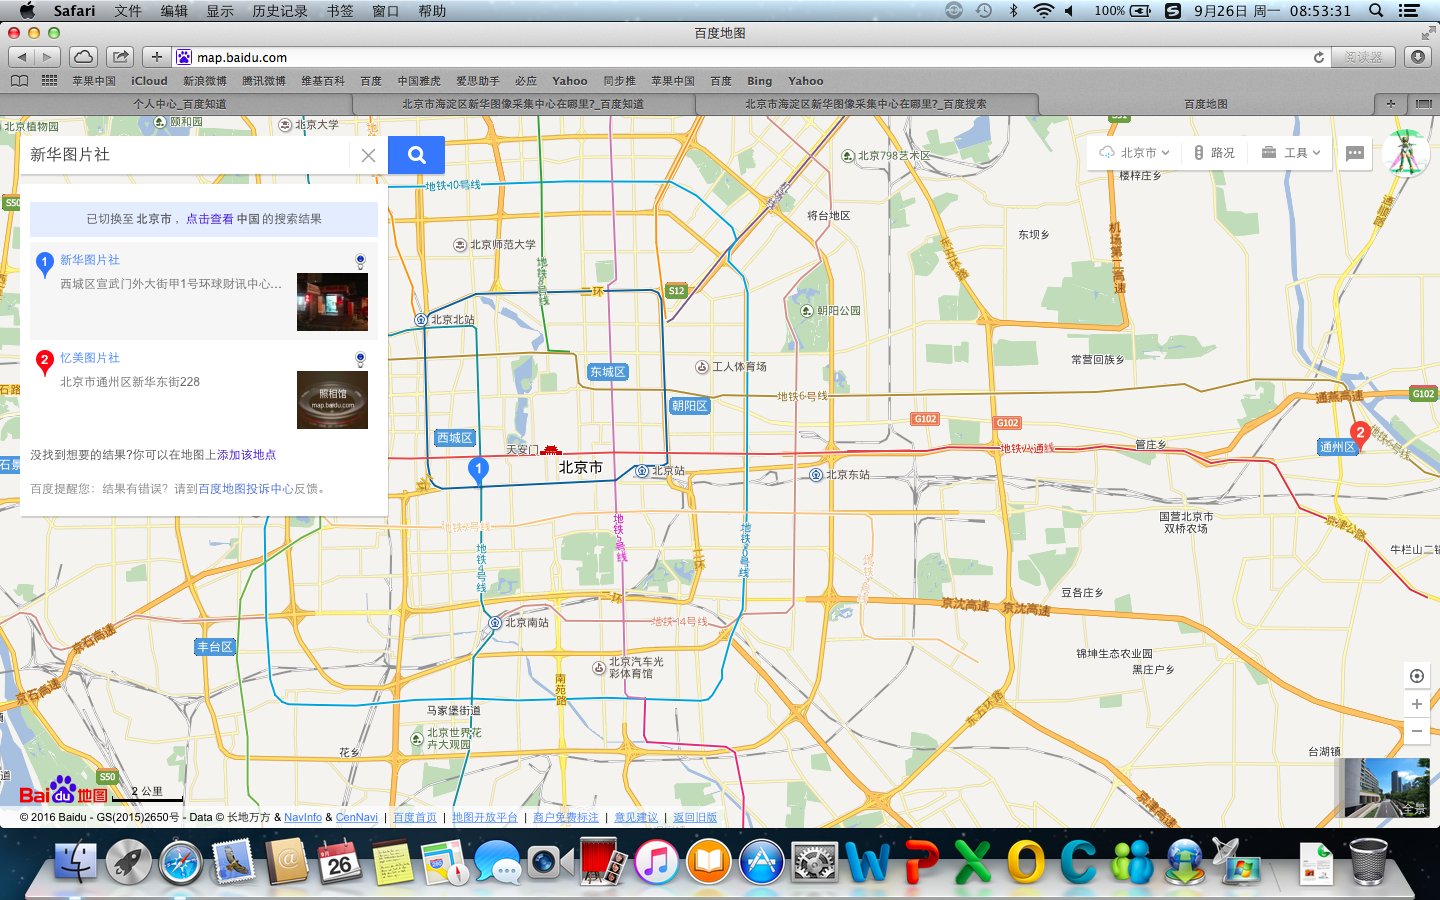This screenshot has width=1440, height=900.
Task: Expand the 工具 tools dropdown
Action: (x=1291, y=153)
